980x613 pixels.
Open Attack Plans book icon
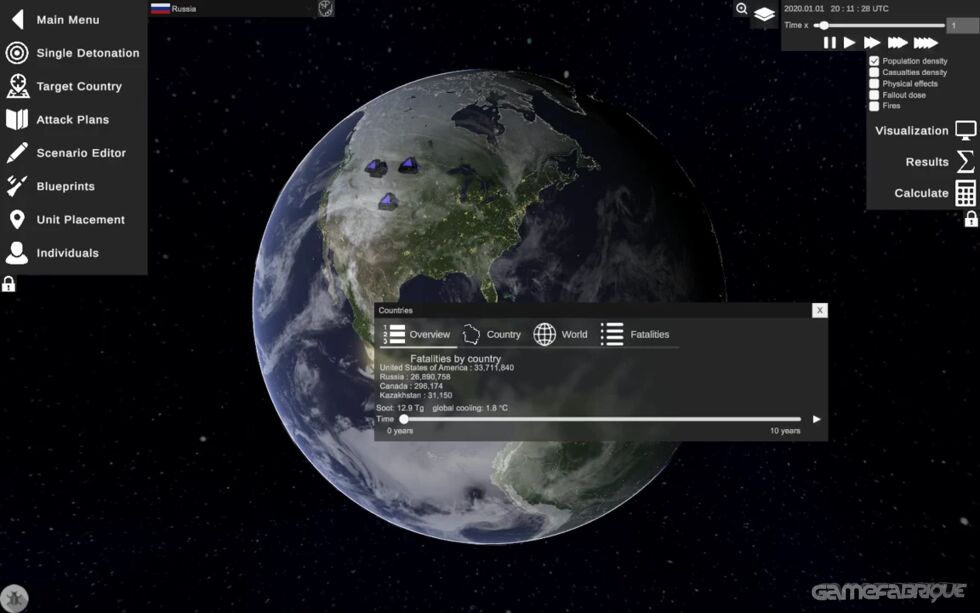(17, 119)
